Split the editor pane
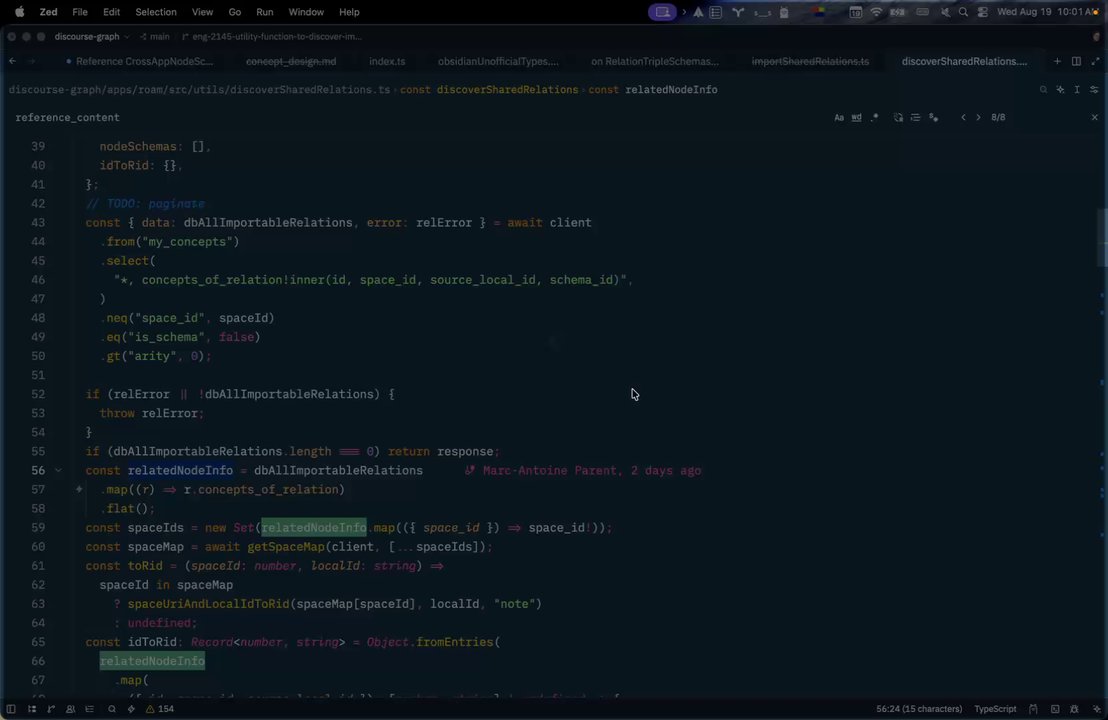Viewport: 1108px width, 720px height. click(x=1076, y=61)
